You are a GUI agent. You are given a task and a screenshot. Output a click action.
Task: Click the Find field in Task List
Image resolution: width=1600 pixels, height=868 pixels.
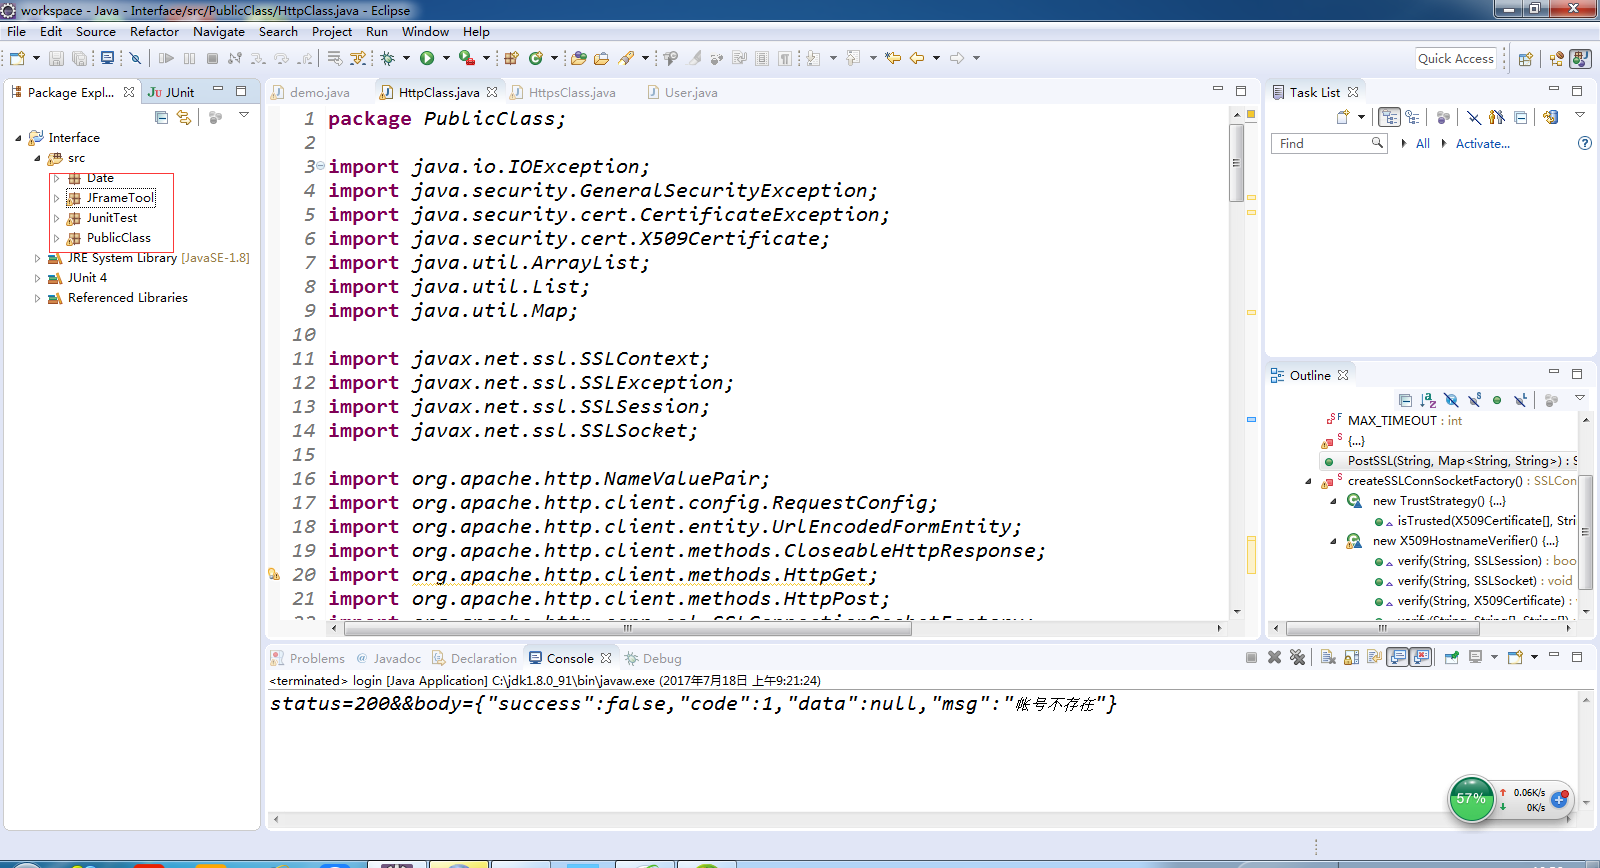pos(1328,144)
